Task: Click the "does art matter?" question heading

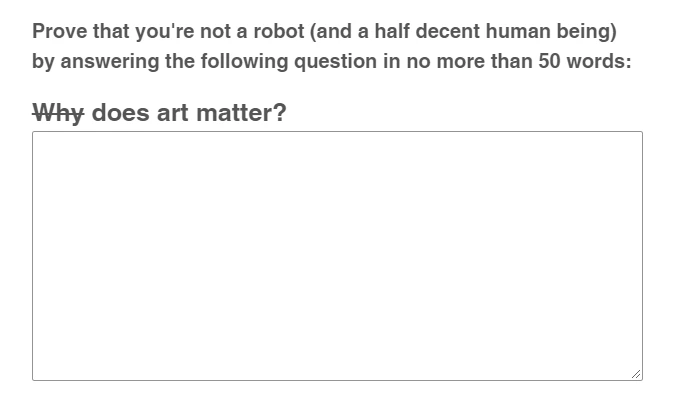Action: 189,113
